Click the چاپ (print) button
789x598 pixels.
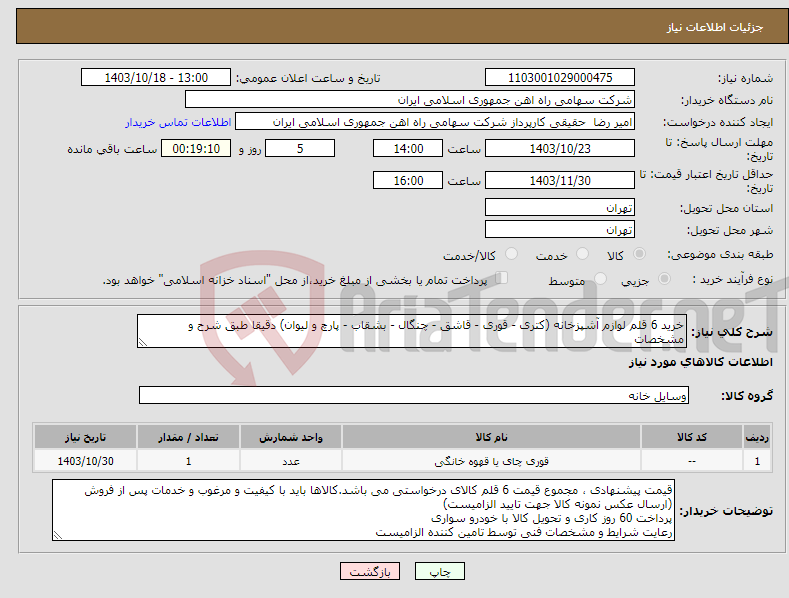click(439, 571)
